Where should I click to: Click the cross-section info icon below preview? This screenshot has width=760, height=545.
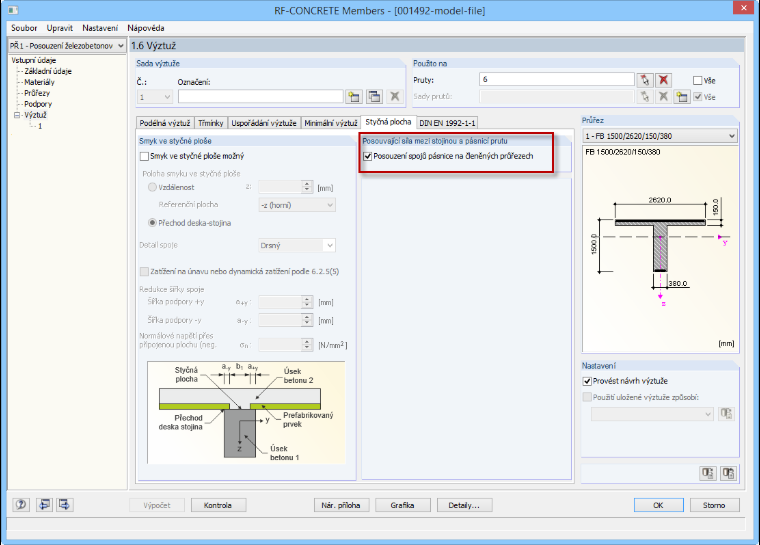click(x=708, y=473)
